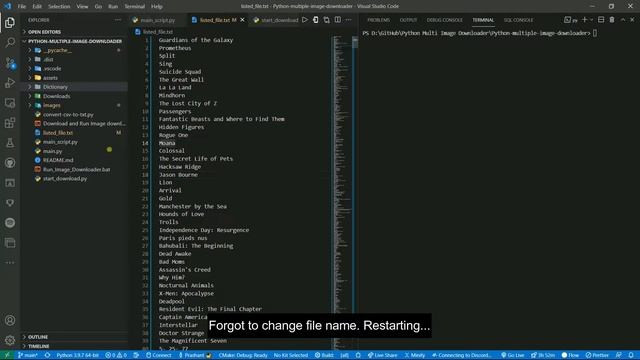The image size is (640, 360).
Task: Switch to the PROBLEMS panel tab
Action: click(x=378, y=20)
